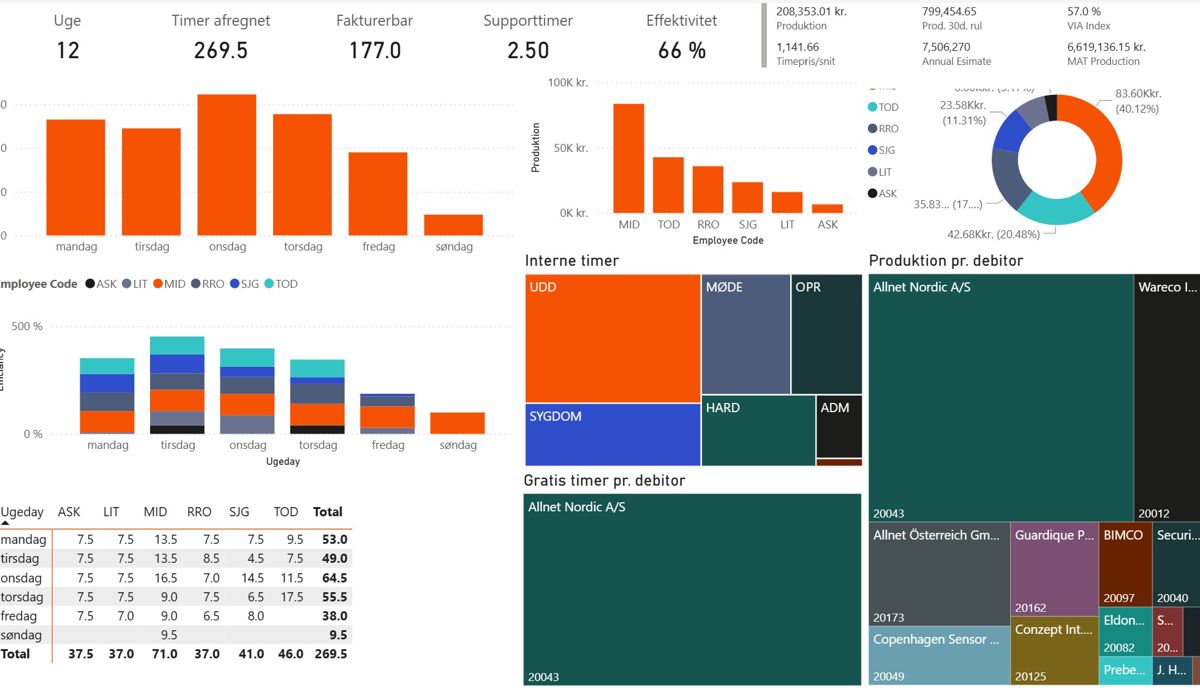
Task: Click the MID column header in the table
Action: [155, 511]
